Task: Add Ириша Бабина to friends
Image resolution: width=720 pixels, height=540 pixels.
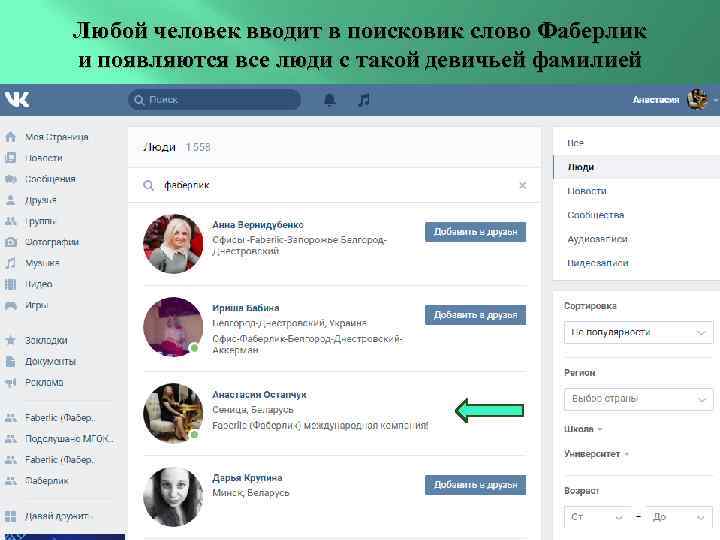Action: 475,315
